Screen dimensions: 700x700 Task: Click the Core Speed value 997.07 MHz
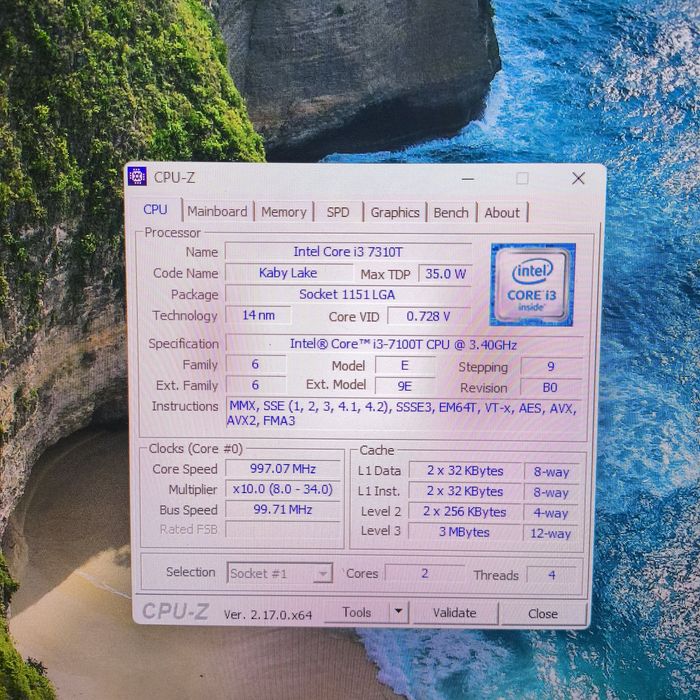pos(283,469)
